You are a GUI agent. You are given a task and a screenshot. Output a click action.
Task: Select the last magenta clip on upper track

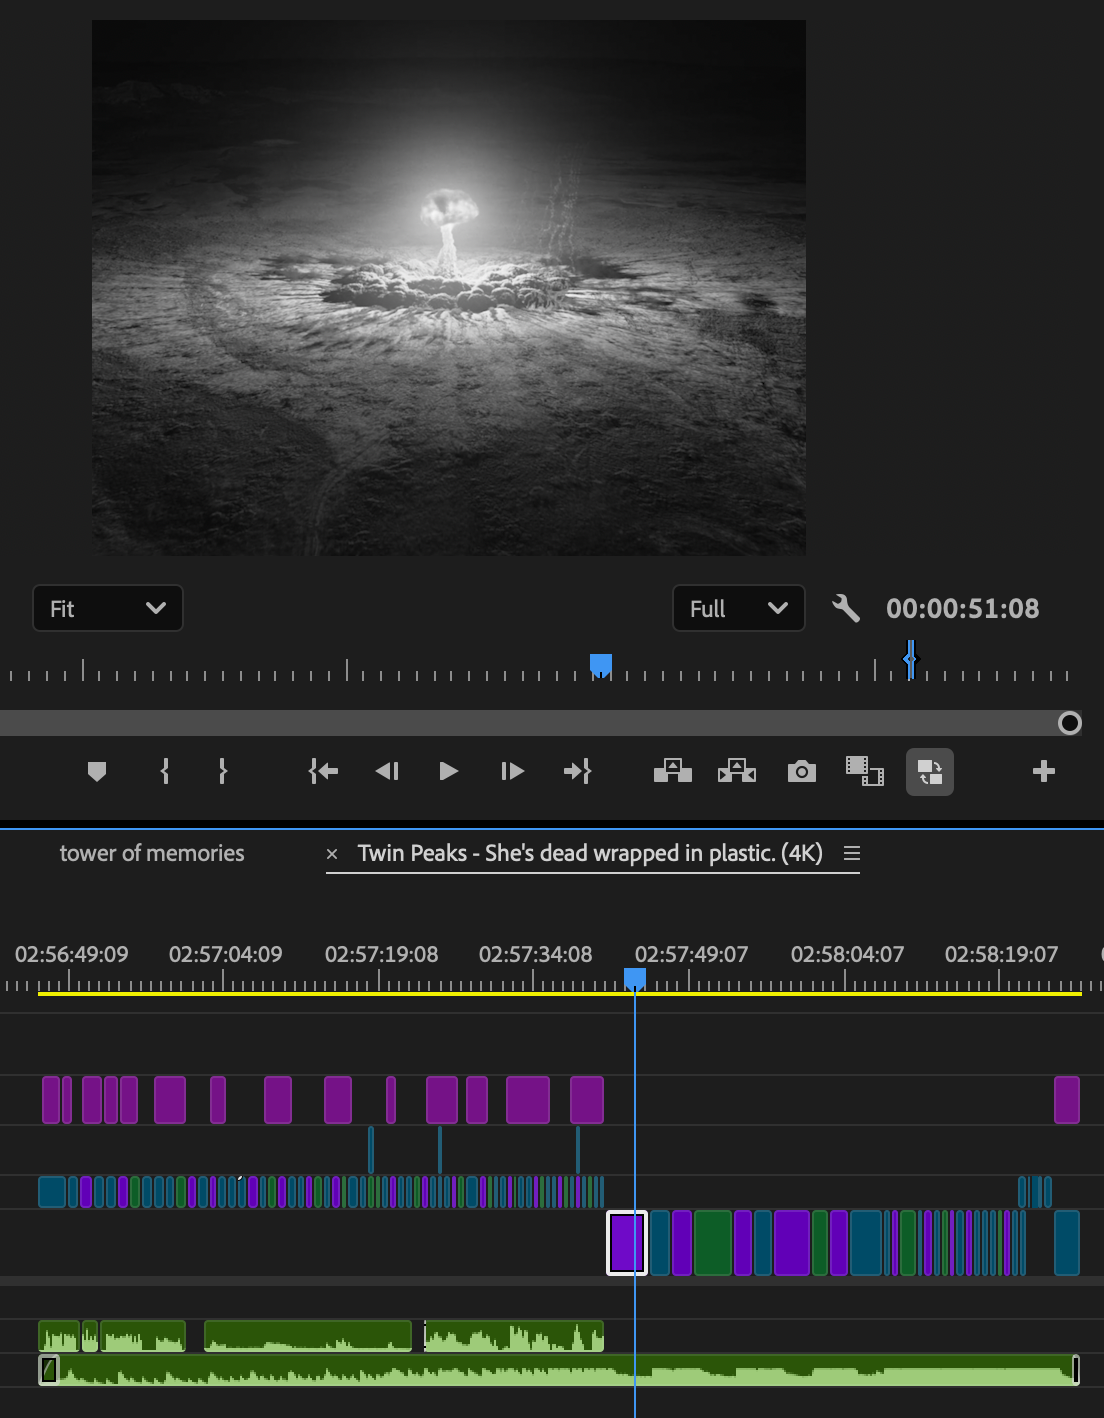tap(1067, 1100)
